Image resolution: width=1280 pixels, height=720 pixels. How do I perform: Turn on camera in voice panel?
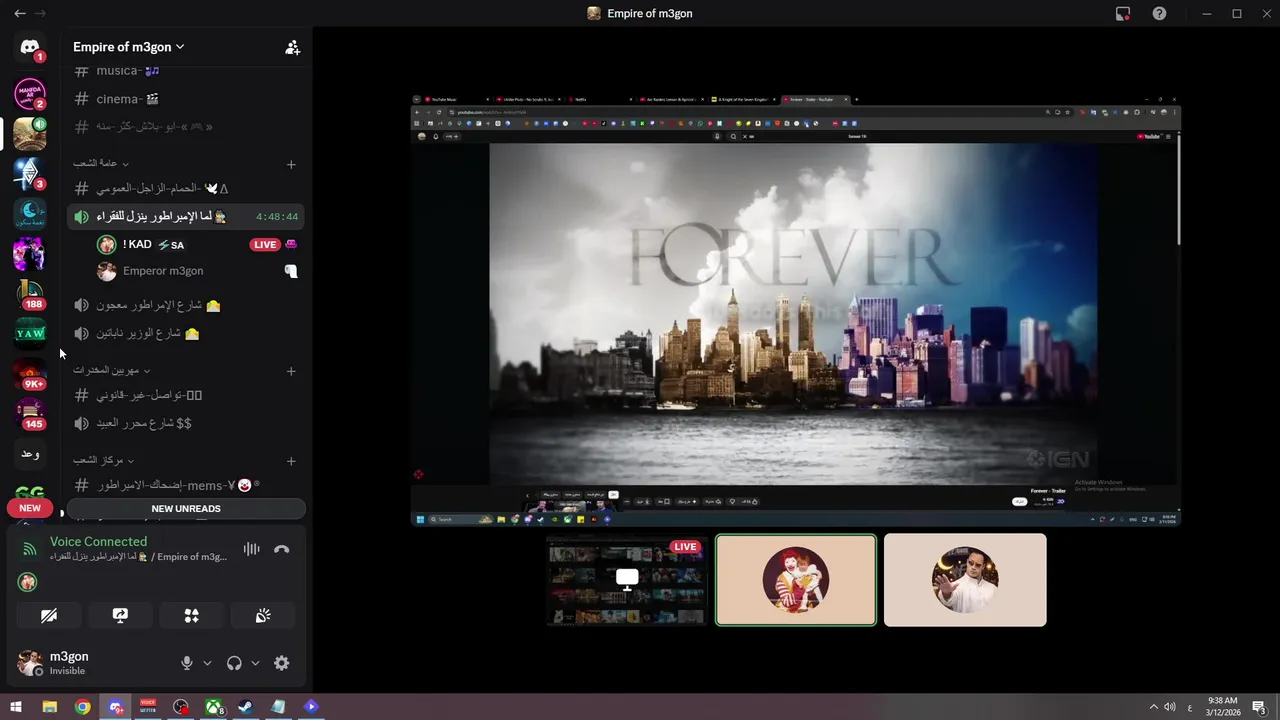pyautogui.click(x=48, y=616)
